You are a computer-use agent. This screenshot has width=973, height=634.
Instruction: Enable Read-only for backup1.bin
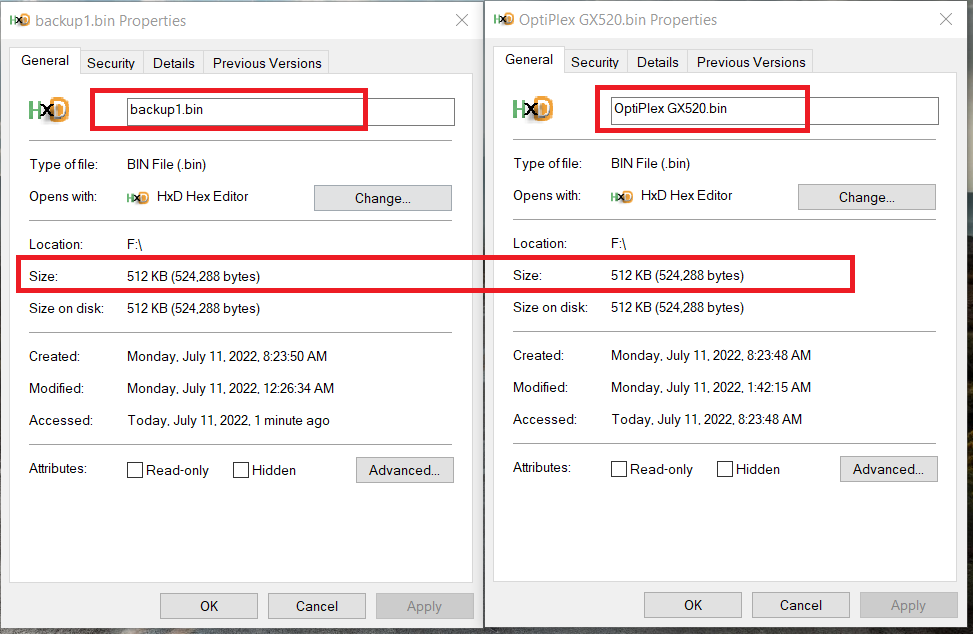[135, 470]
